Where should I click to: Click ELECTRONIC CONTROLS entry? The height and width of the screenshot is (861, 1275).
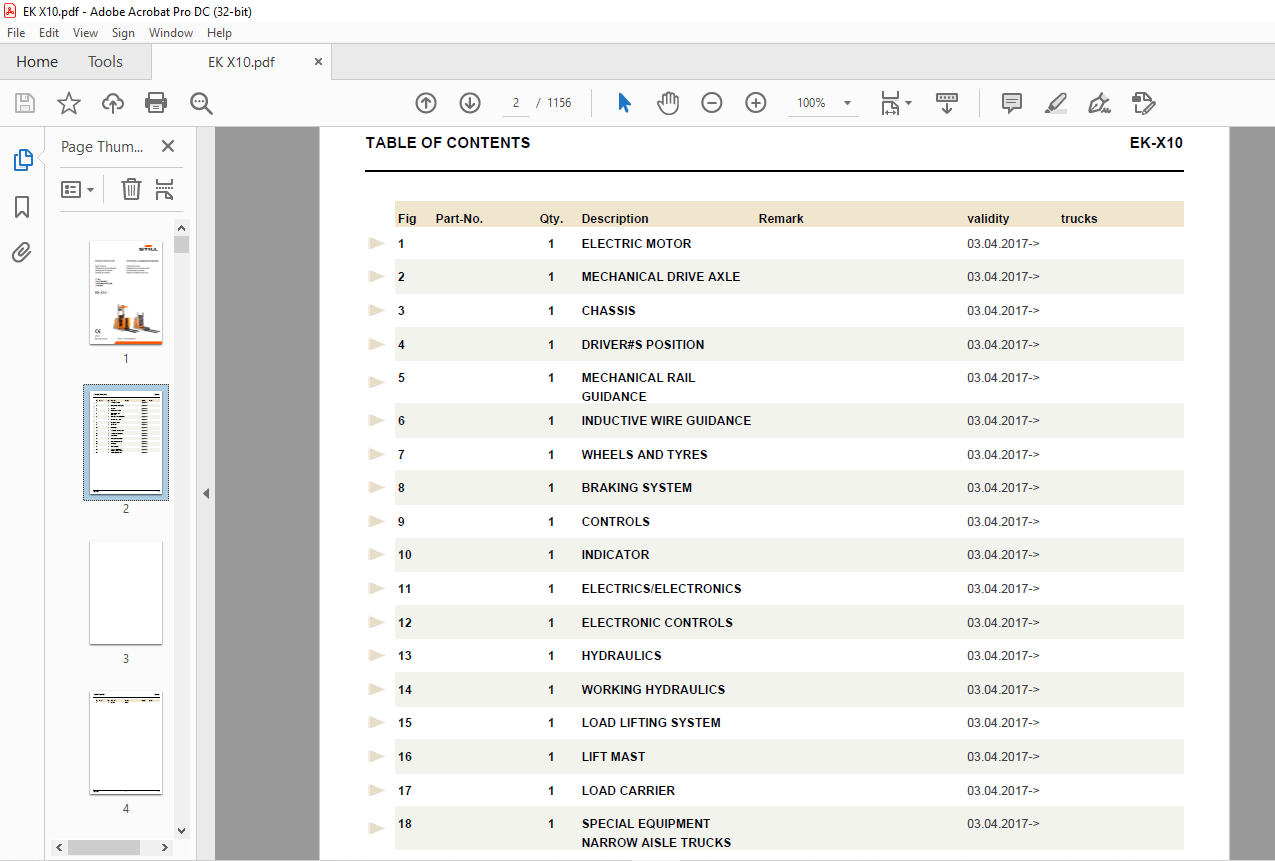[x=657, y=622]
